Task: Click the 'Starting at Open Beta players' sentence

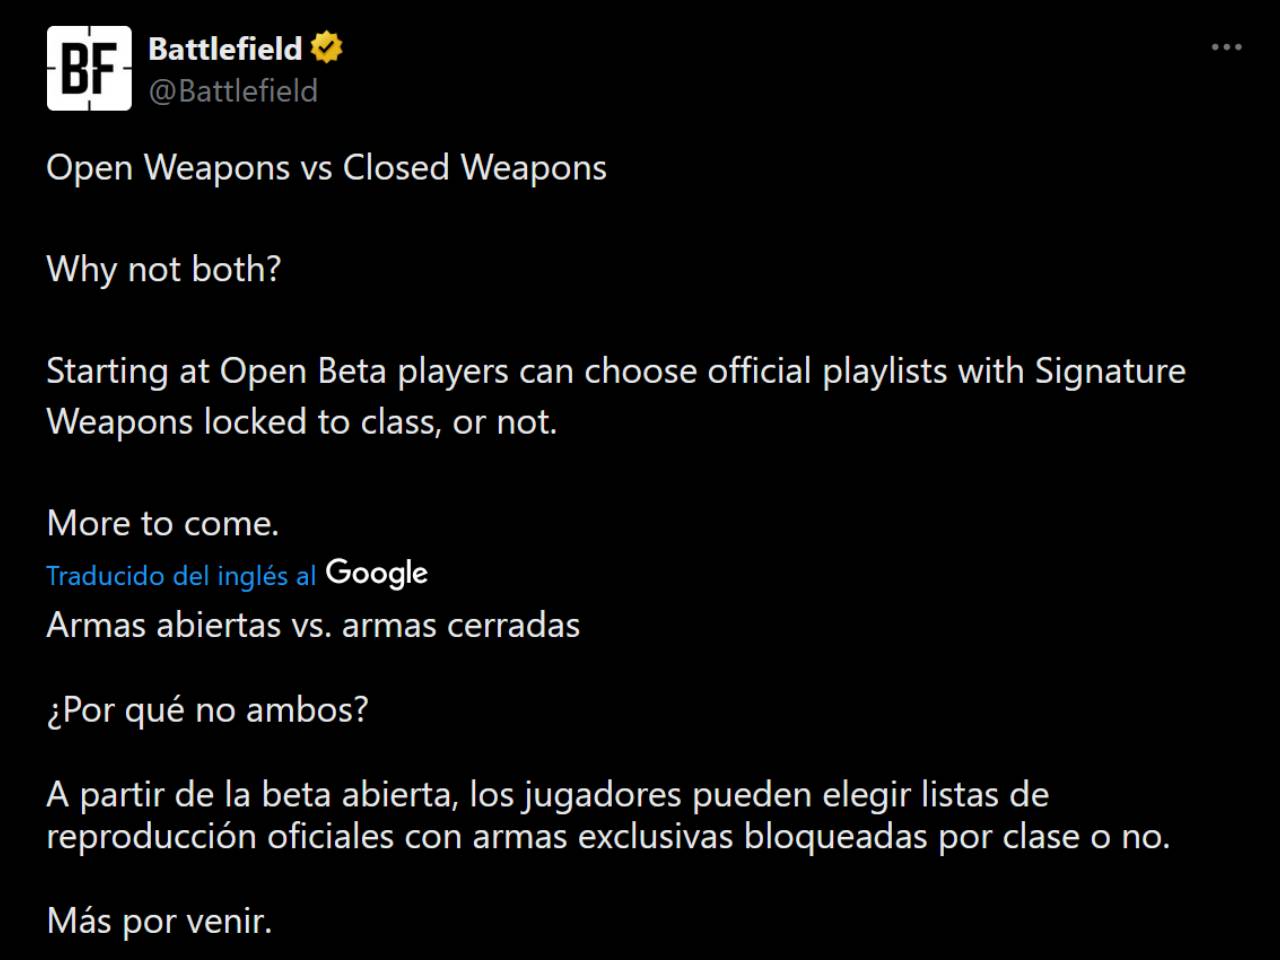Action: pos(616,371)
